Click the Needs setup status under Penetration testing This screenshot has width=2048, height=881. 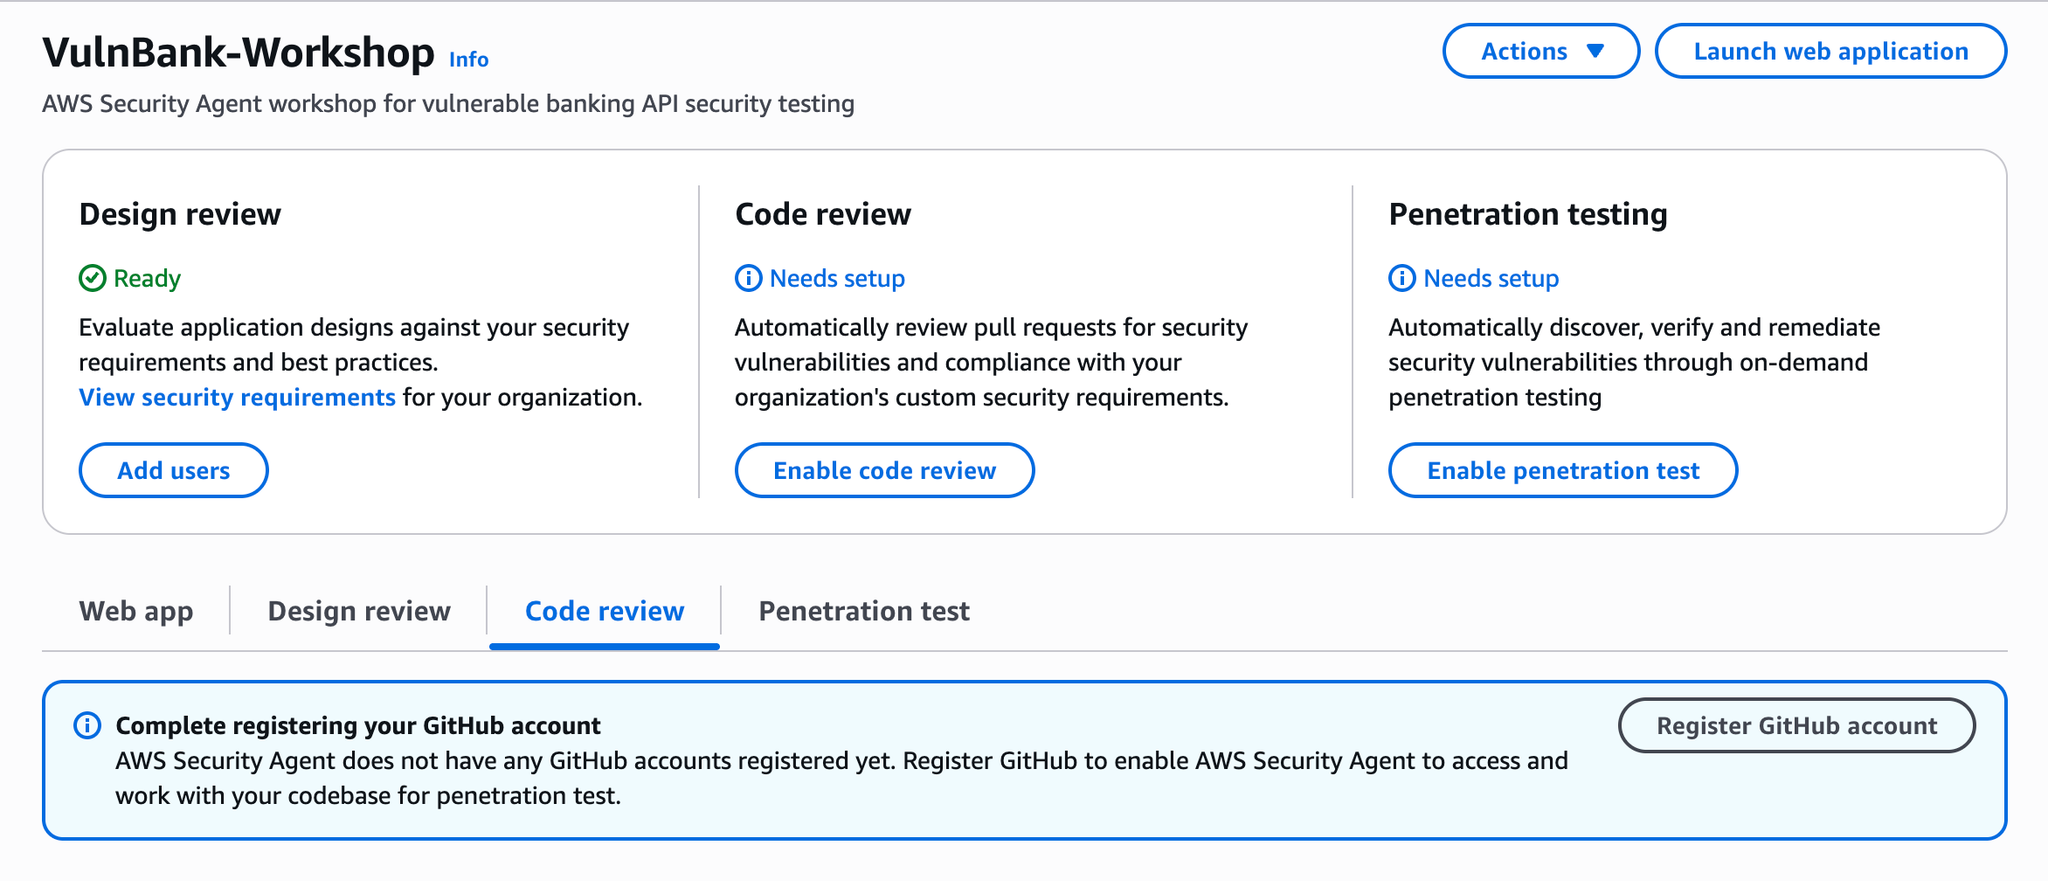[x=1491, y=278]
